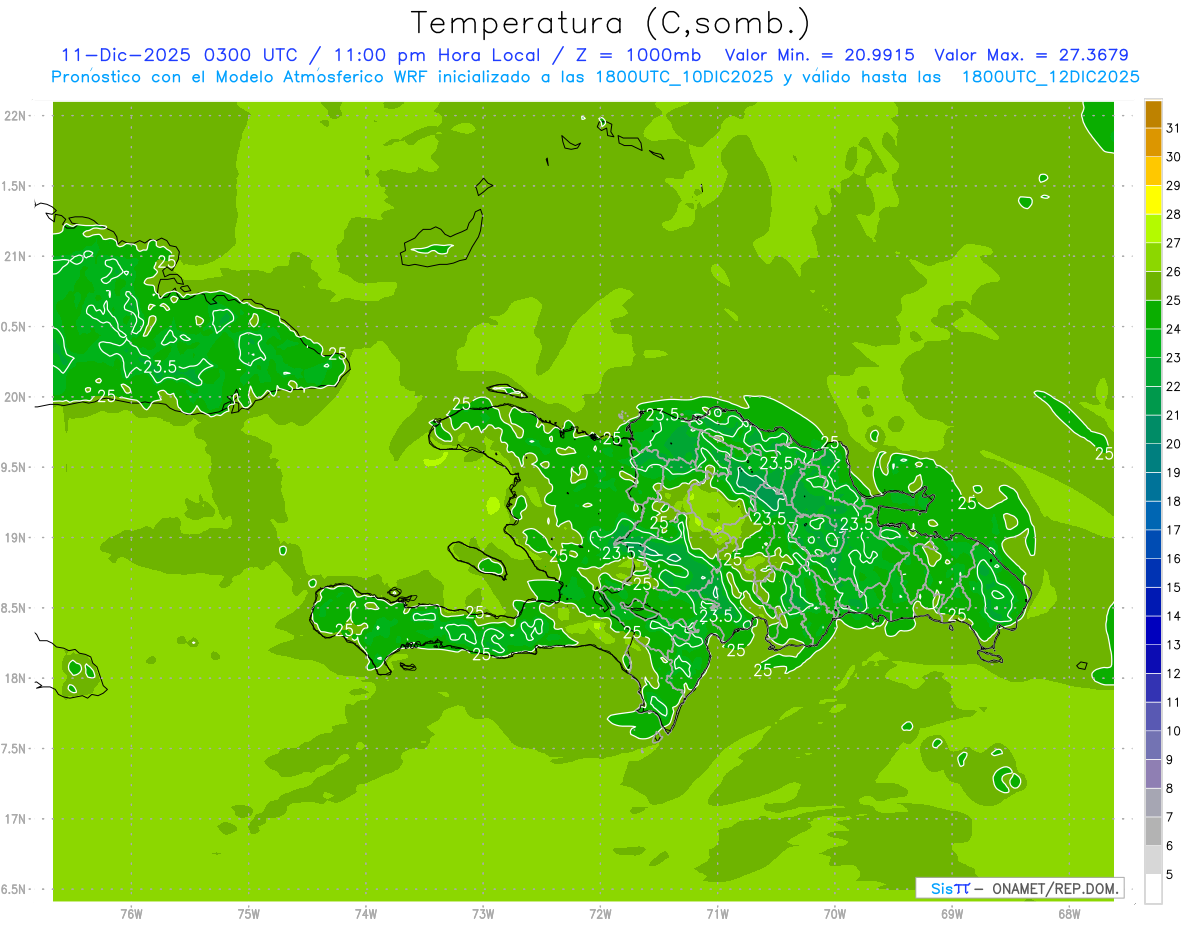
Task: Click the SisTT ONAMET/REP.DOM. credit box
Action: pyautogui.click(x=1019, y=888)
